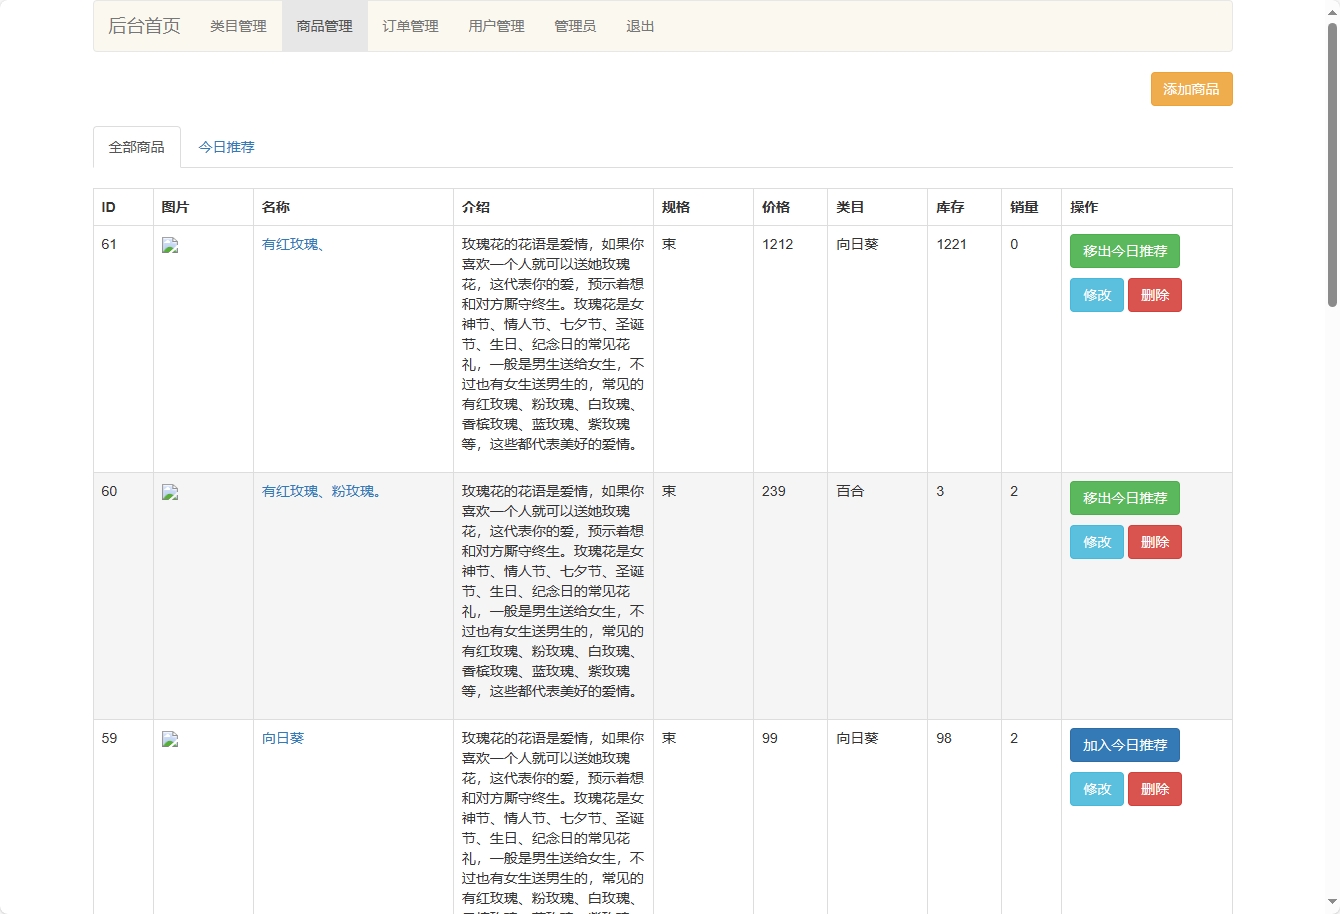
Task: Switch to the 今日推荐 tab
Action: pos(226,147)
